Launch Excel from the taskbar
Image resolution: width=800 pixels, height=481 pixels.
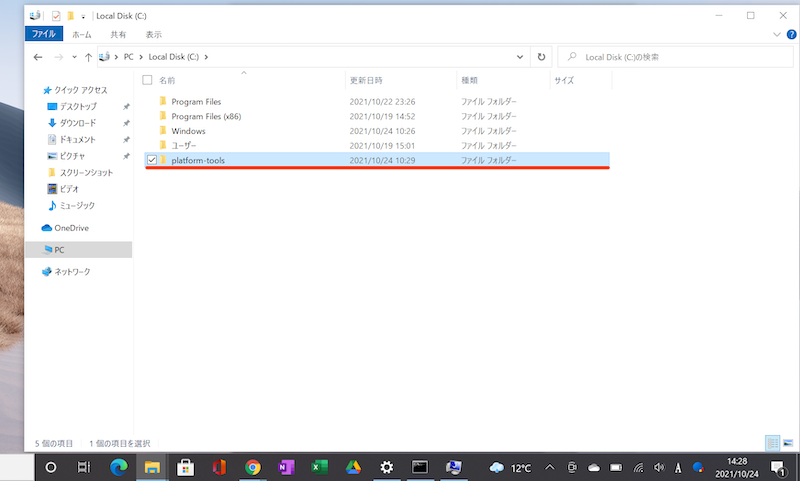[x=320, y=467]
